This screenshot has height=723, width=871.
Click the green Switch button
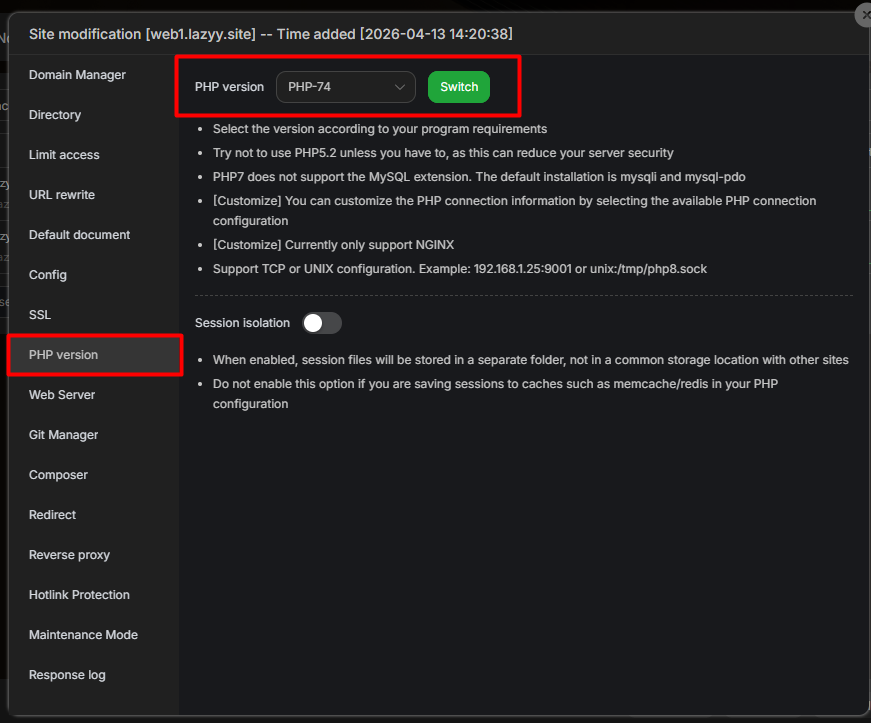click(x=459, y=87)
